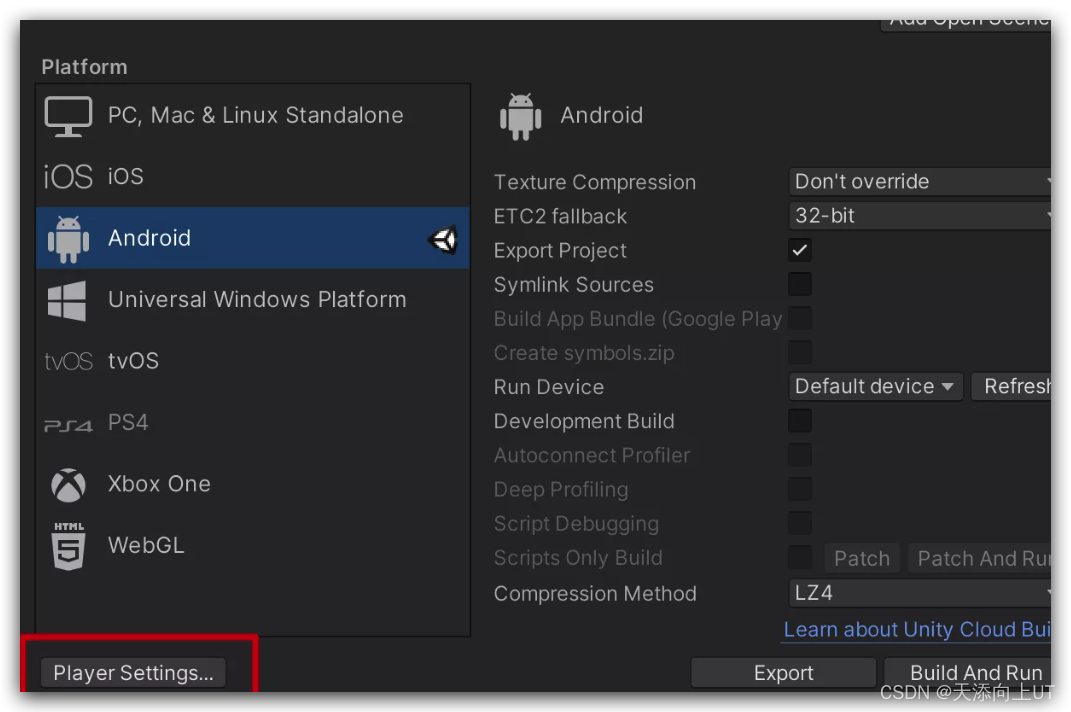Select the iOS platform row
The width and height of the screenshot is (1071, 712).
click(x=253, y=176)
